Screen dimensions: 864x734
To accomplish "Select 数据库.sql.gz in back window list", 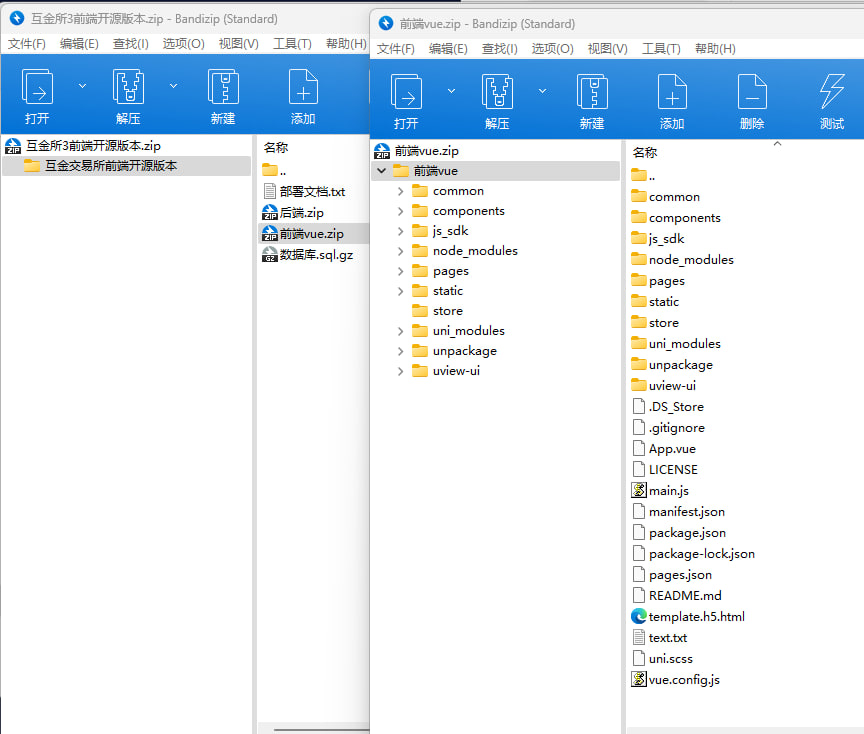I will [307, 255].
